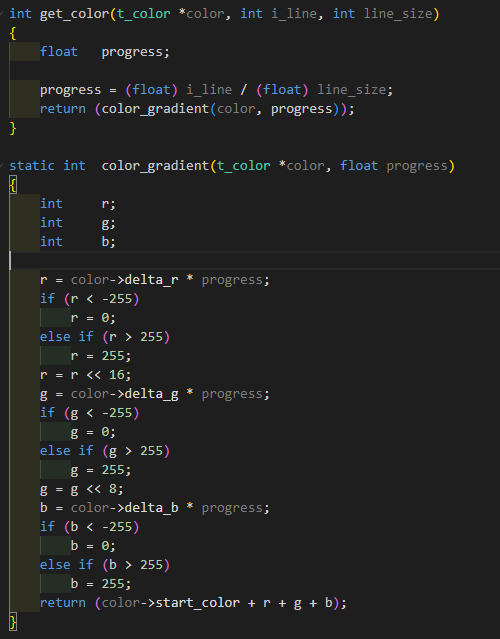Click the "int r;" declaration
Image resolution: width=500 pixels, height=639 pixels.
click(78, 204)
